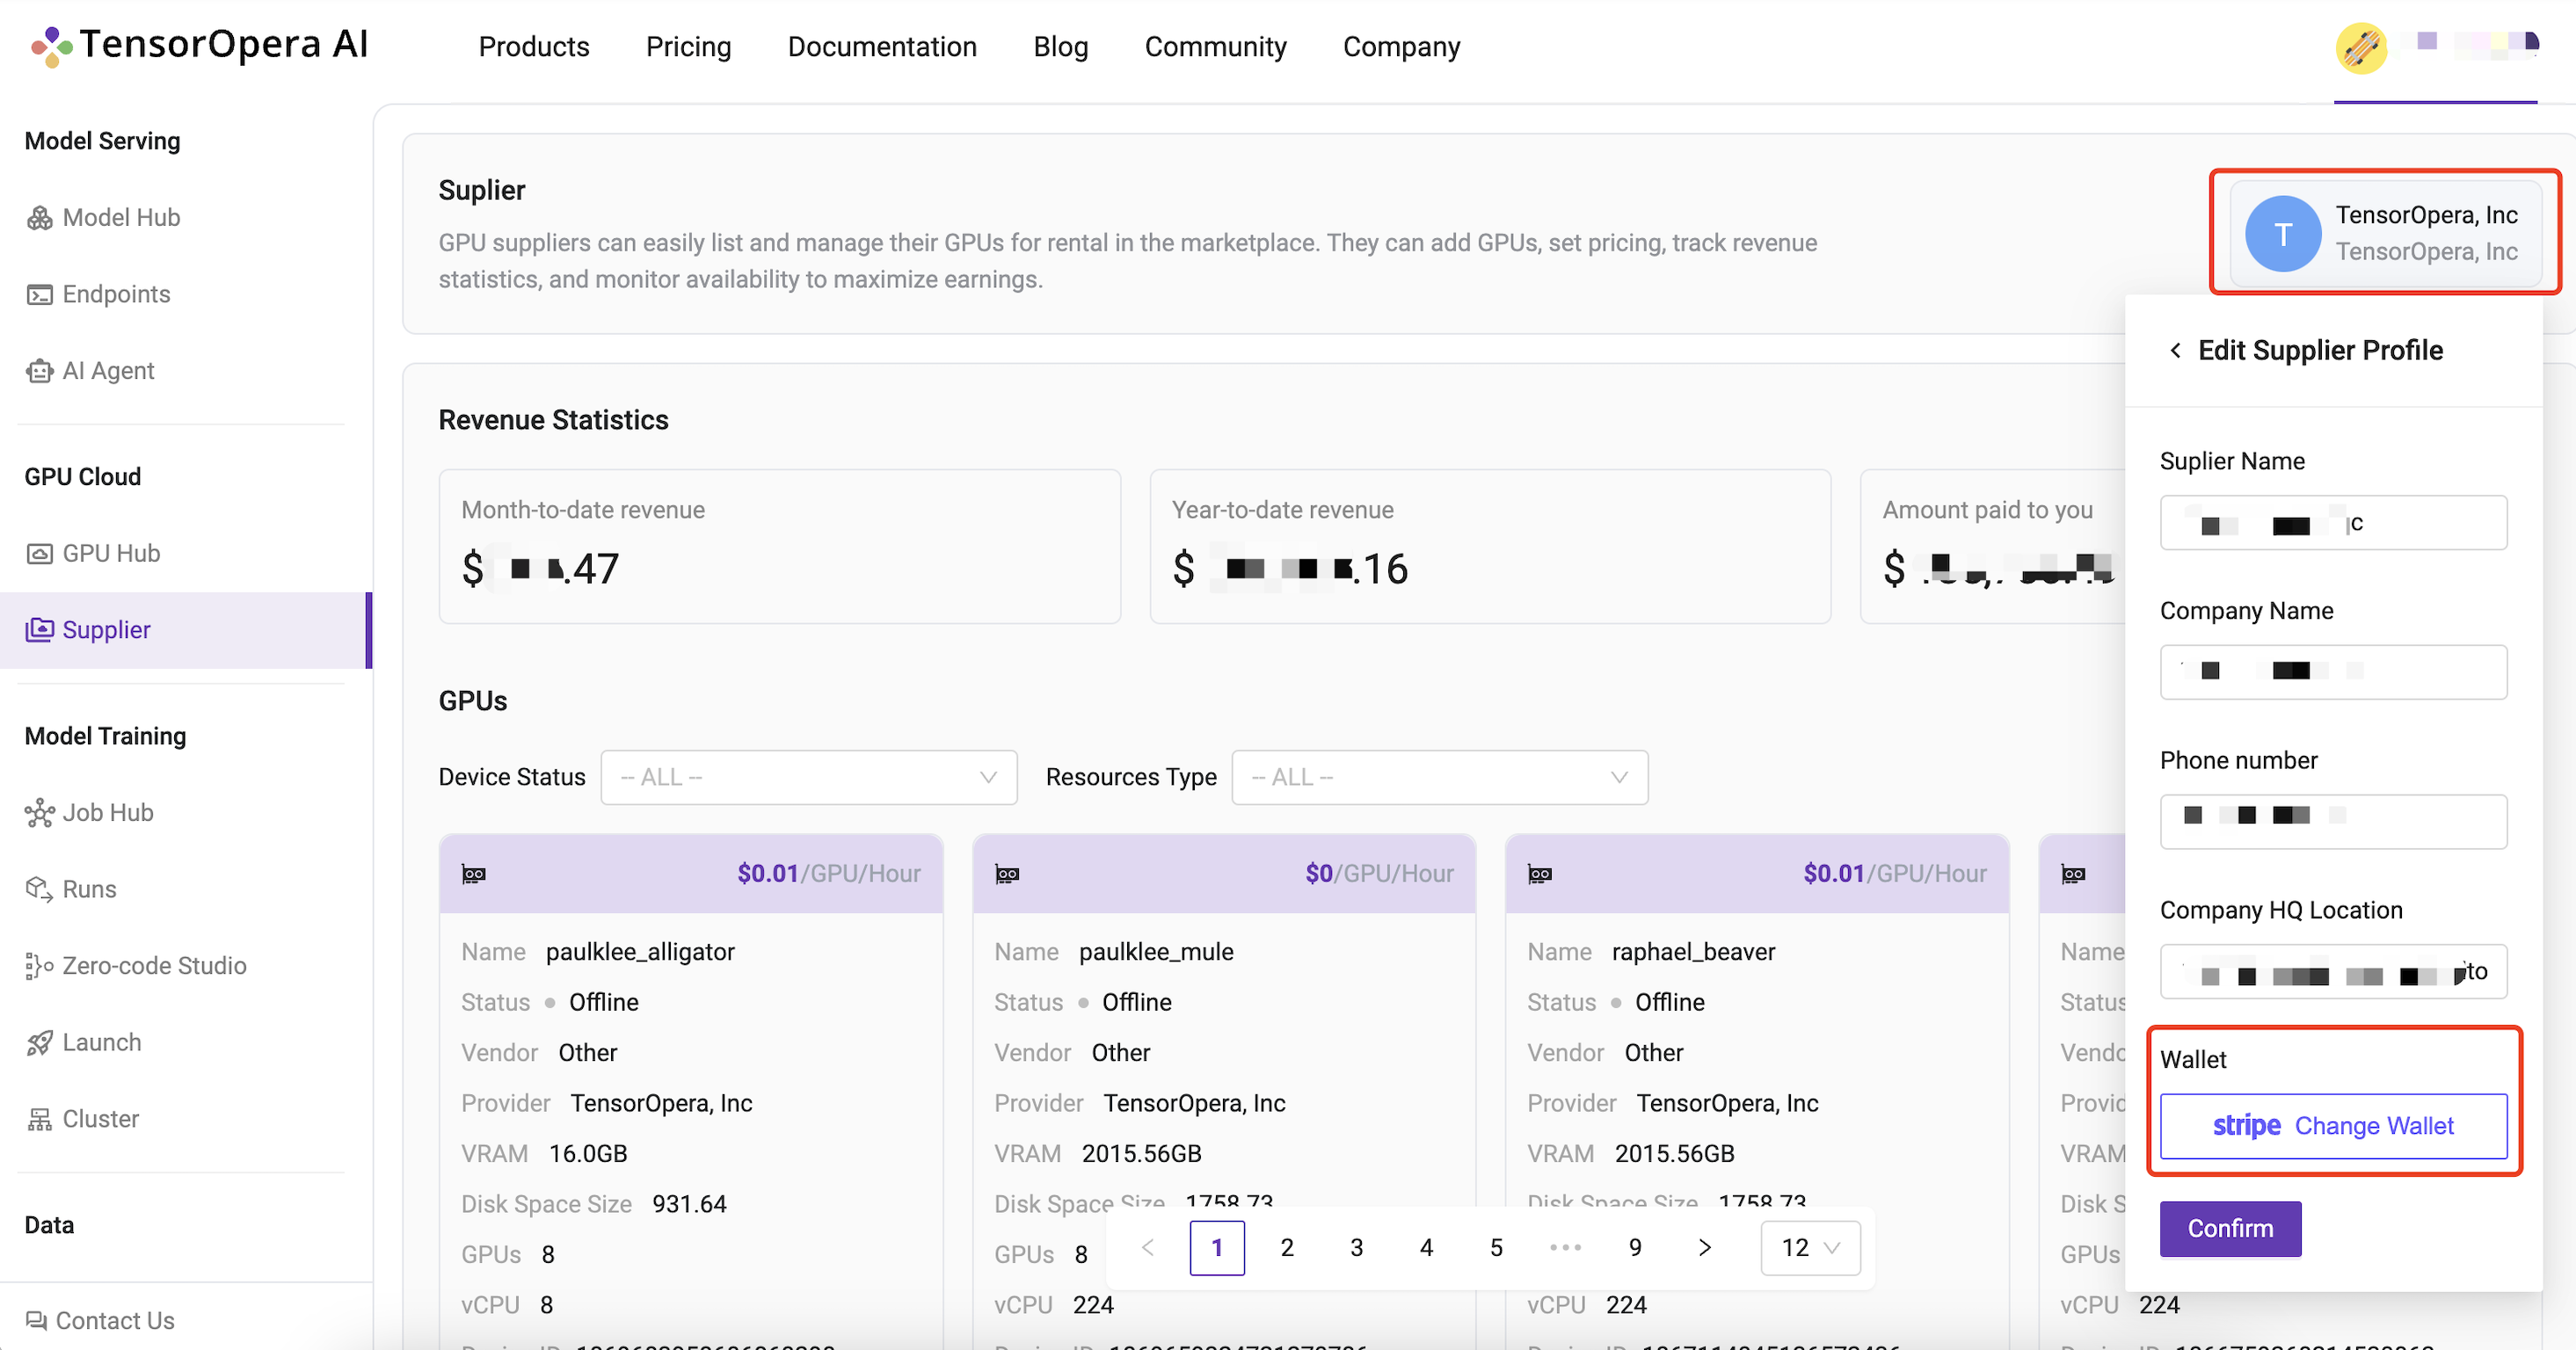
Task: Click the Confirm button to save profile
Action: click(2229, 1226)
